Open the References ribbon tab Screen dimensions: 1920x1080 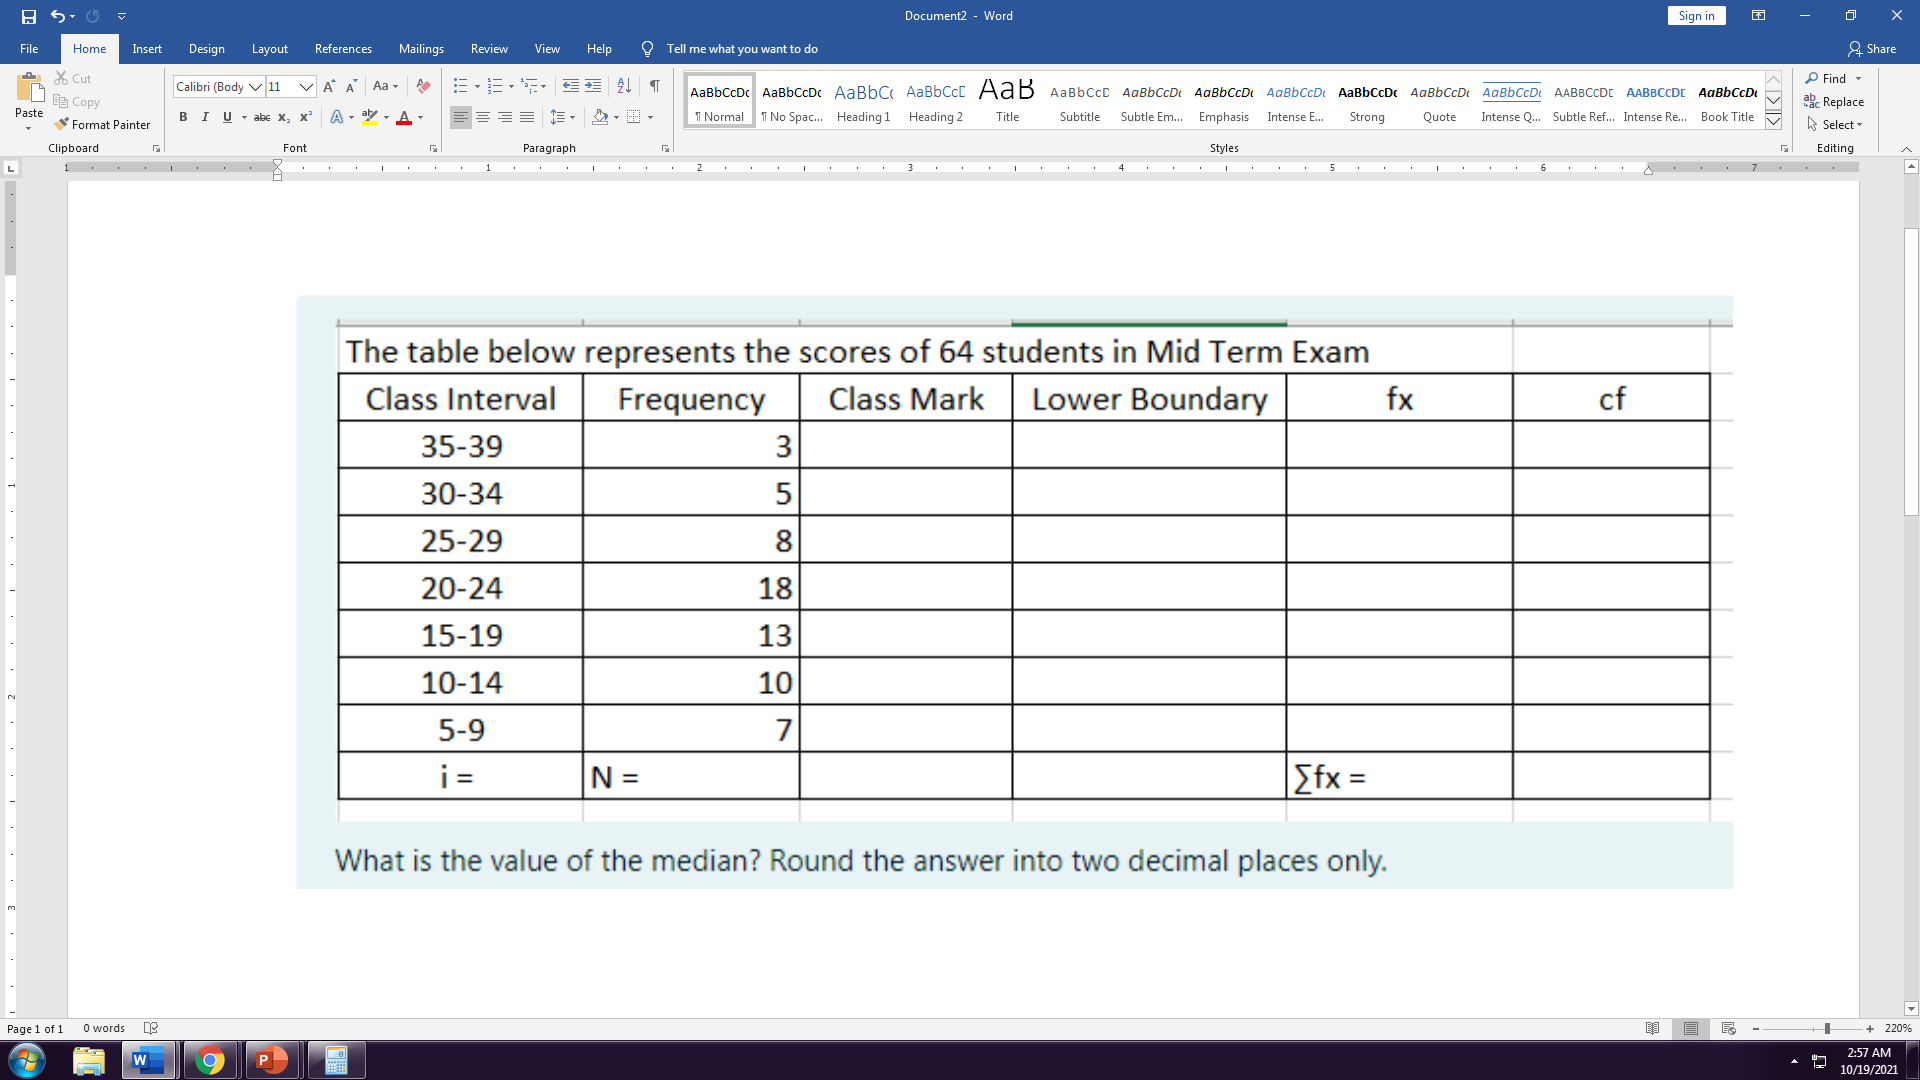click(343, 48)
